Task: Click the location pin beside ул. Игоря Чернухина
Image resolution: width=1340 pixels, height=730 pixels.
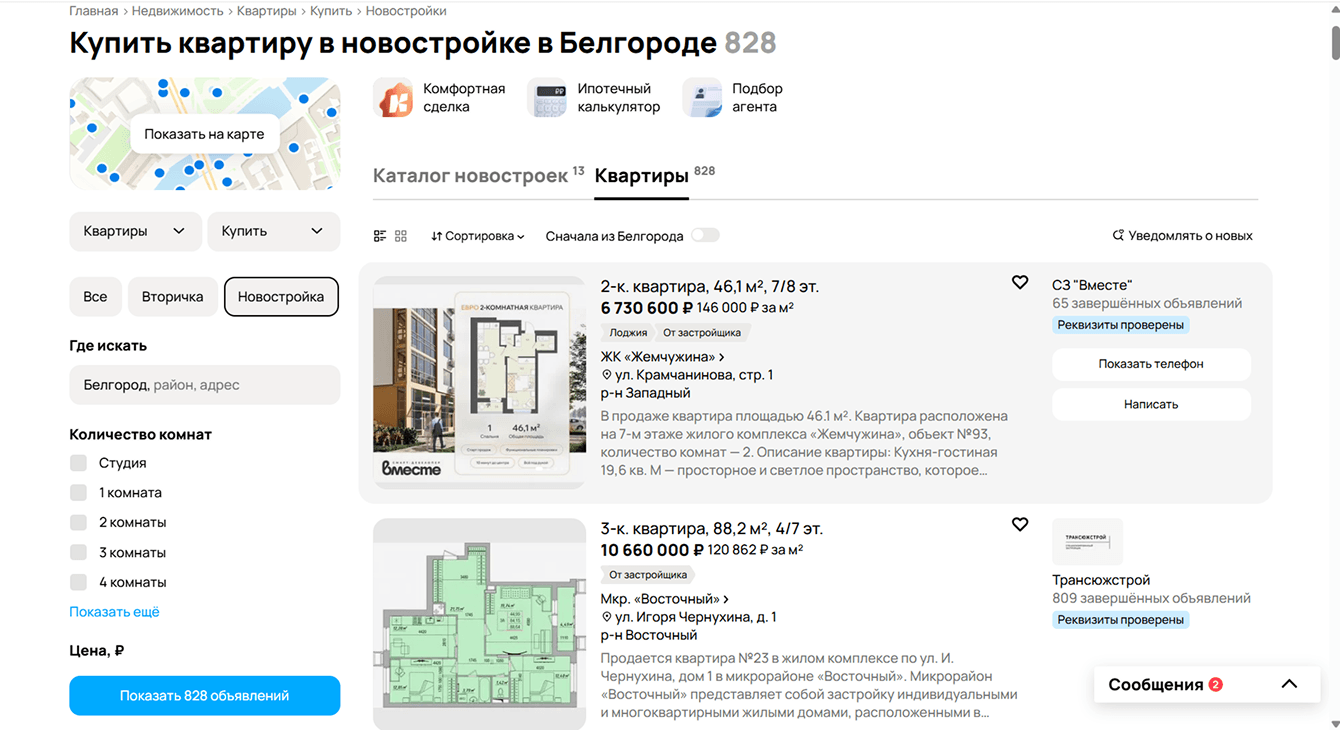Action: 606,617
